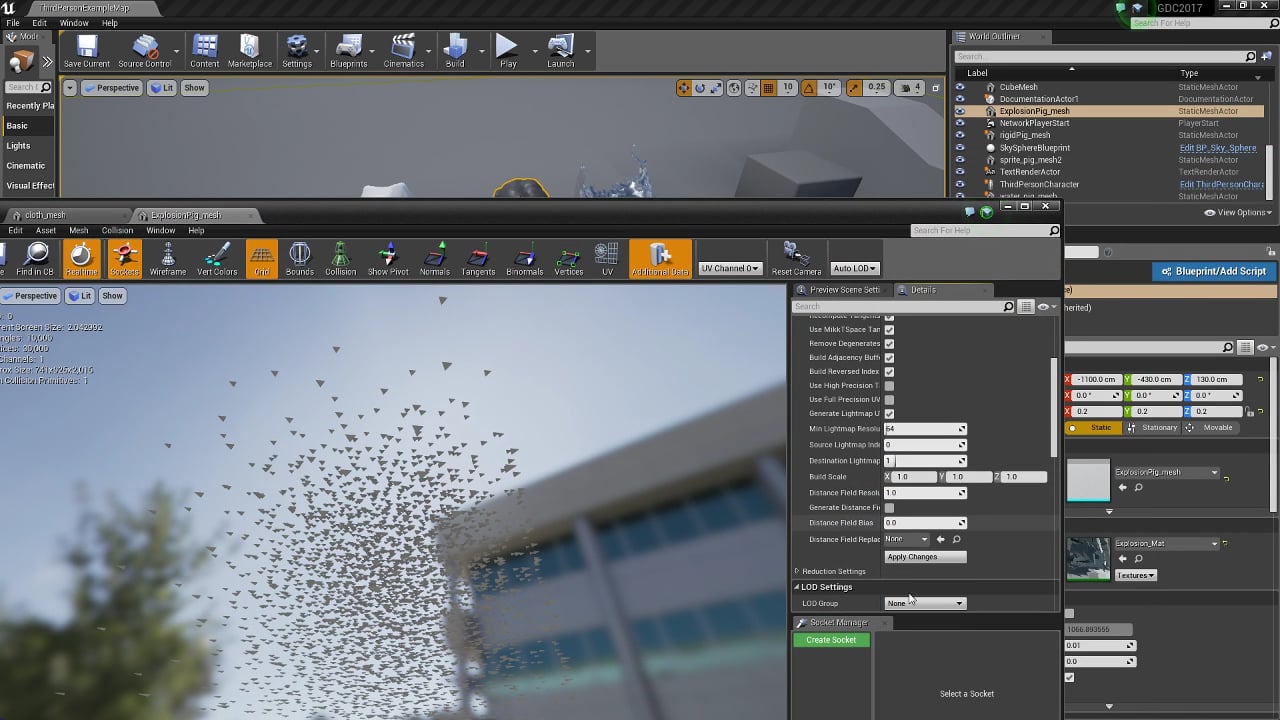Toggle the Grid icon
The image size is (1280, 720).
coord(262,259)
